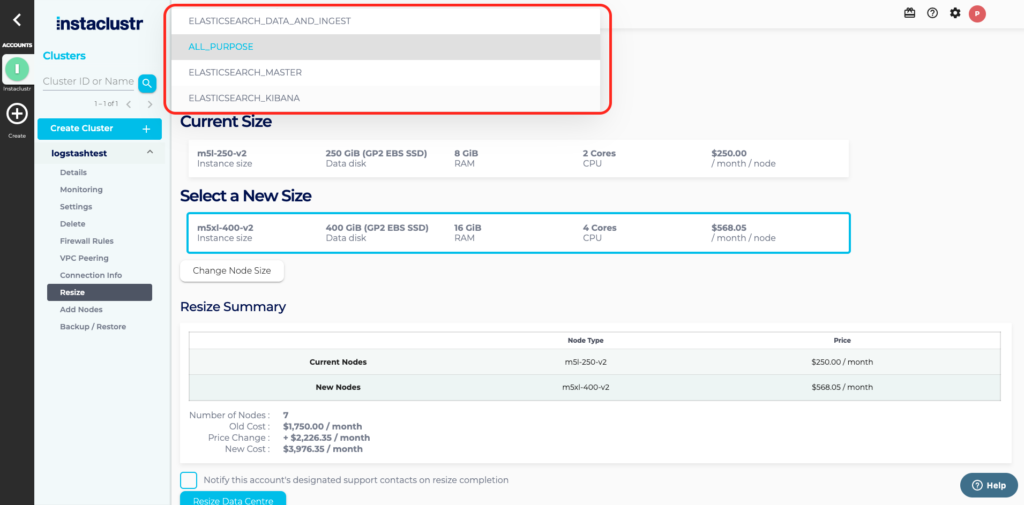The height and width of the screenshot is (505, 1024).
Task: Click the Change Node Size button
Action: 232,271
